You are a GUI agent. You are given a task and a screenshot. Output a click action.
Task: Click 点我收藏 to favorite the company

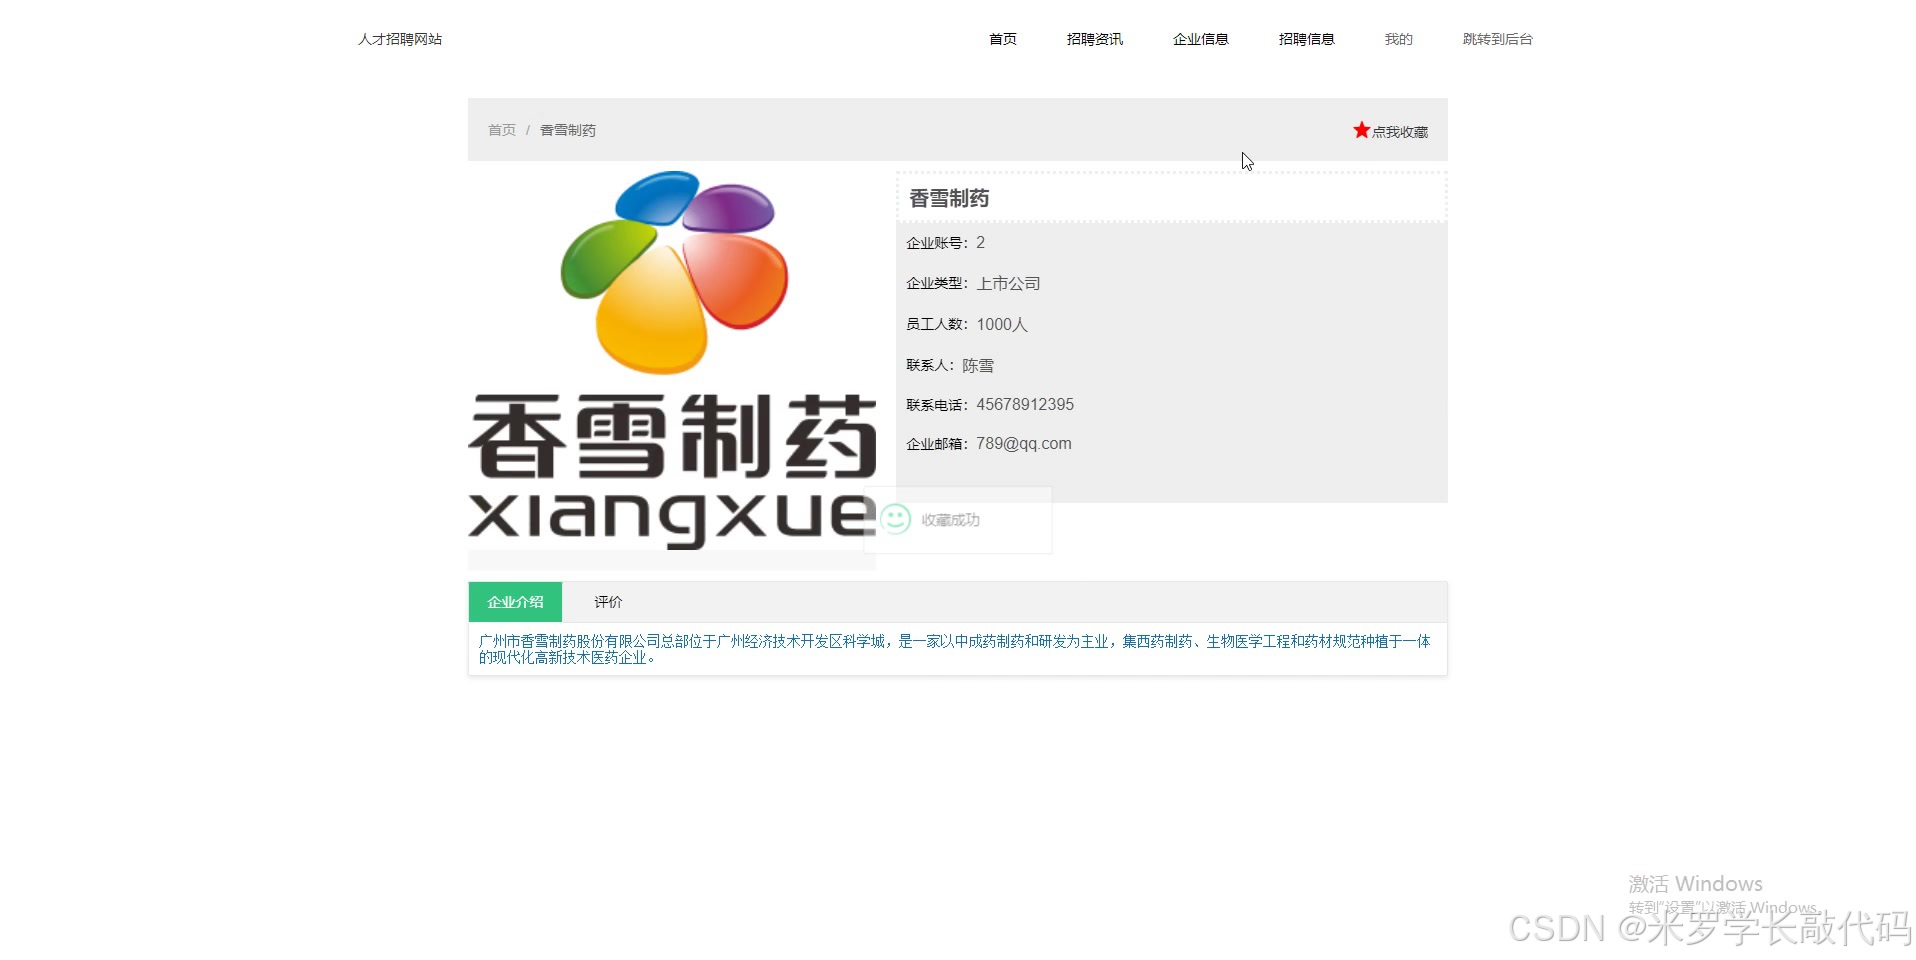(1398, 131)
